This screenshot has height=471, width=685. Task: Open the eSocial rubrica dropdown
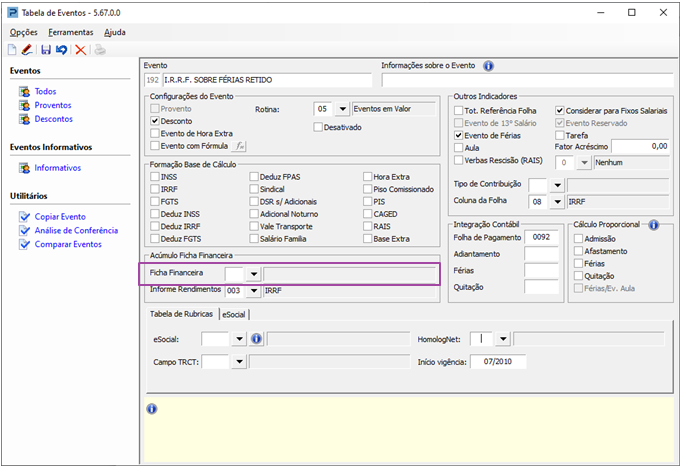click(x=239, y=339)
